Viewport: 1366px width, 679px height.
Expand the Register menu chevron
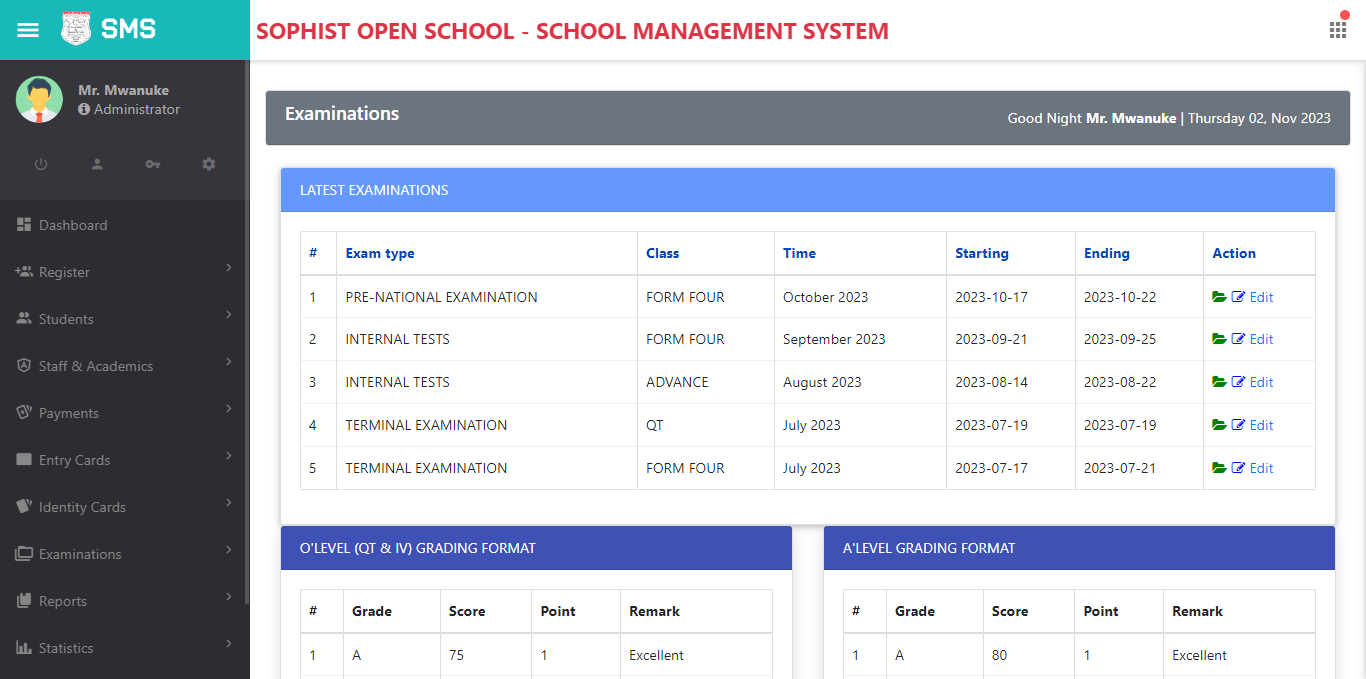point(229,268)
